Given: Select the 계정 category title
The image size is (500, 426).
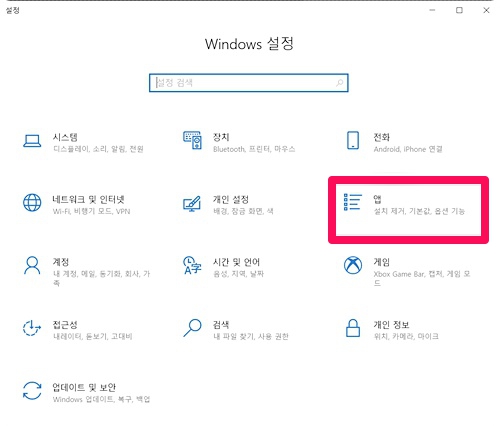Looking at the screenshot, I should tap(61, 262).
